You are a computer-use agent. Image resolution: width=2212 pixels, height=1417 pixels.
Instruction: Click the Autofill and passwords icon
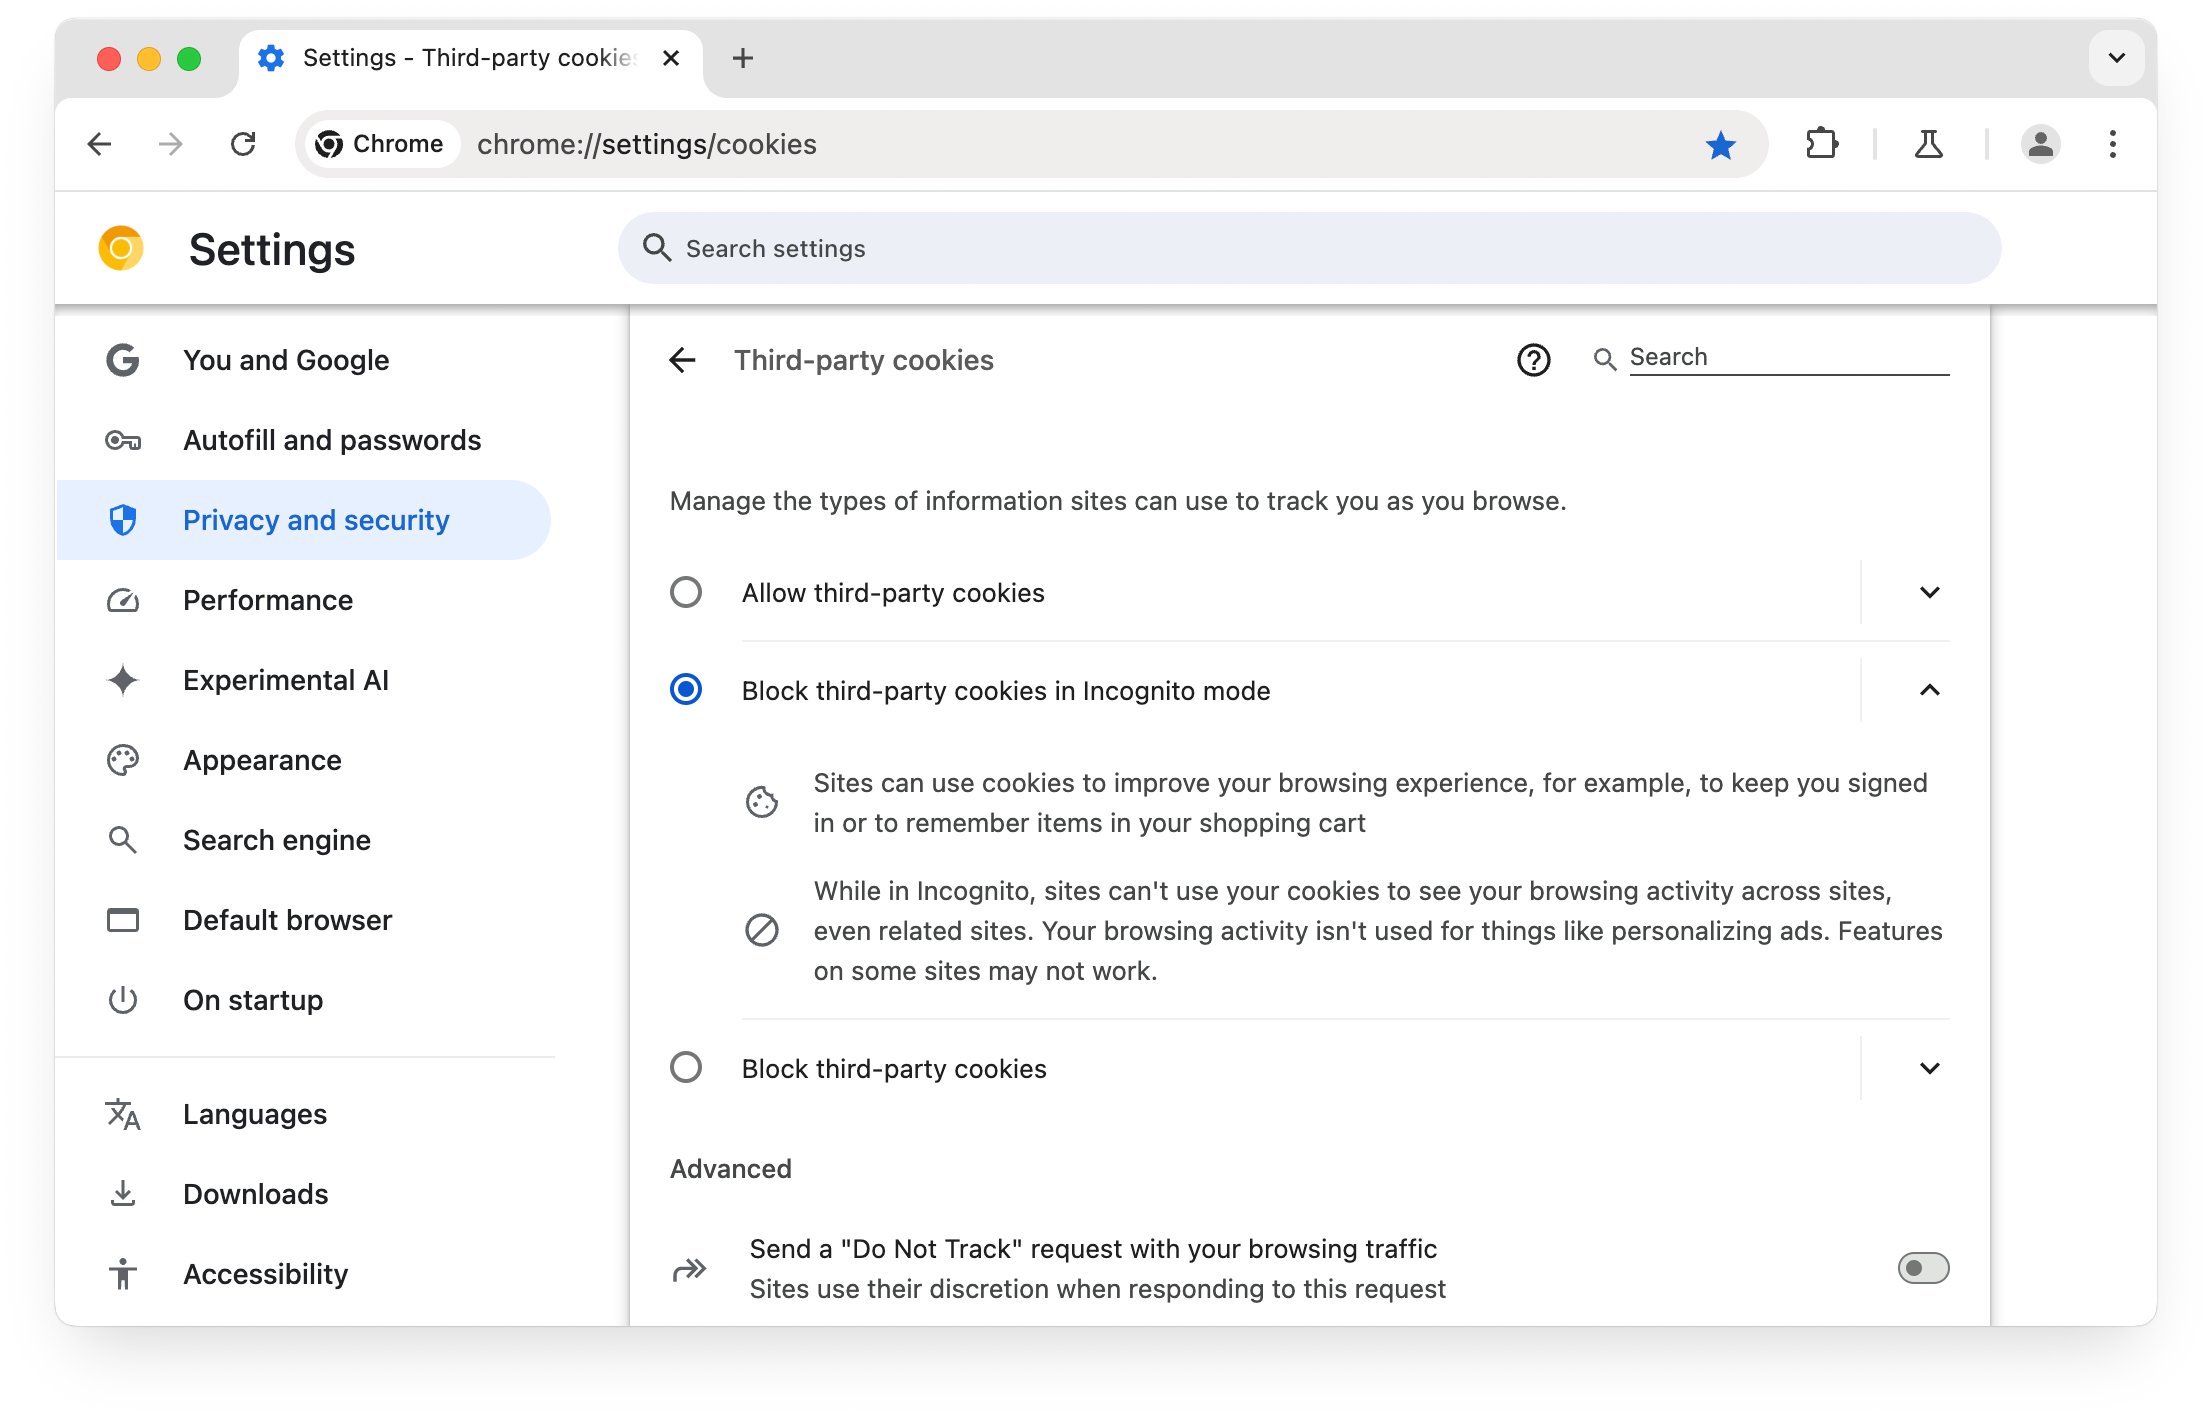[124, 440]
